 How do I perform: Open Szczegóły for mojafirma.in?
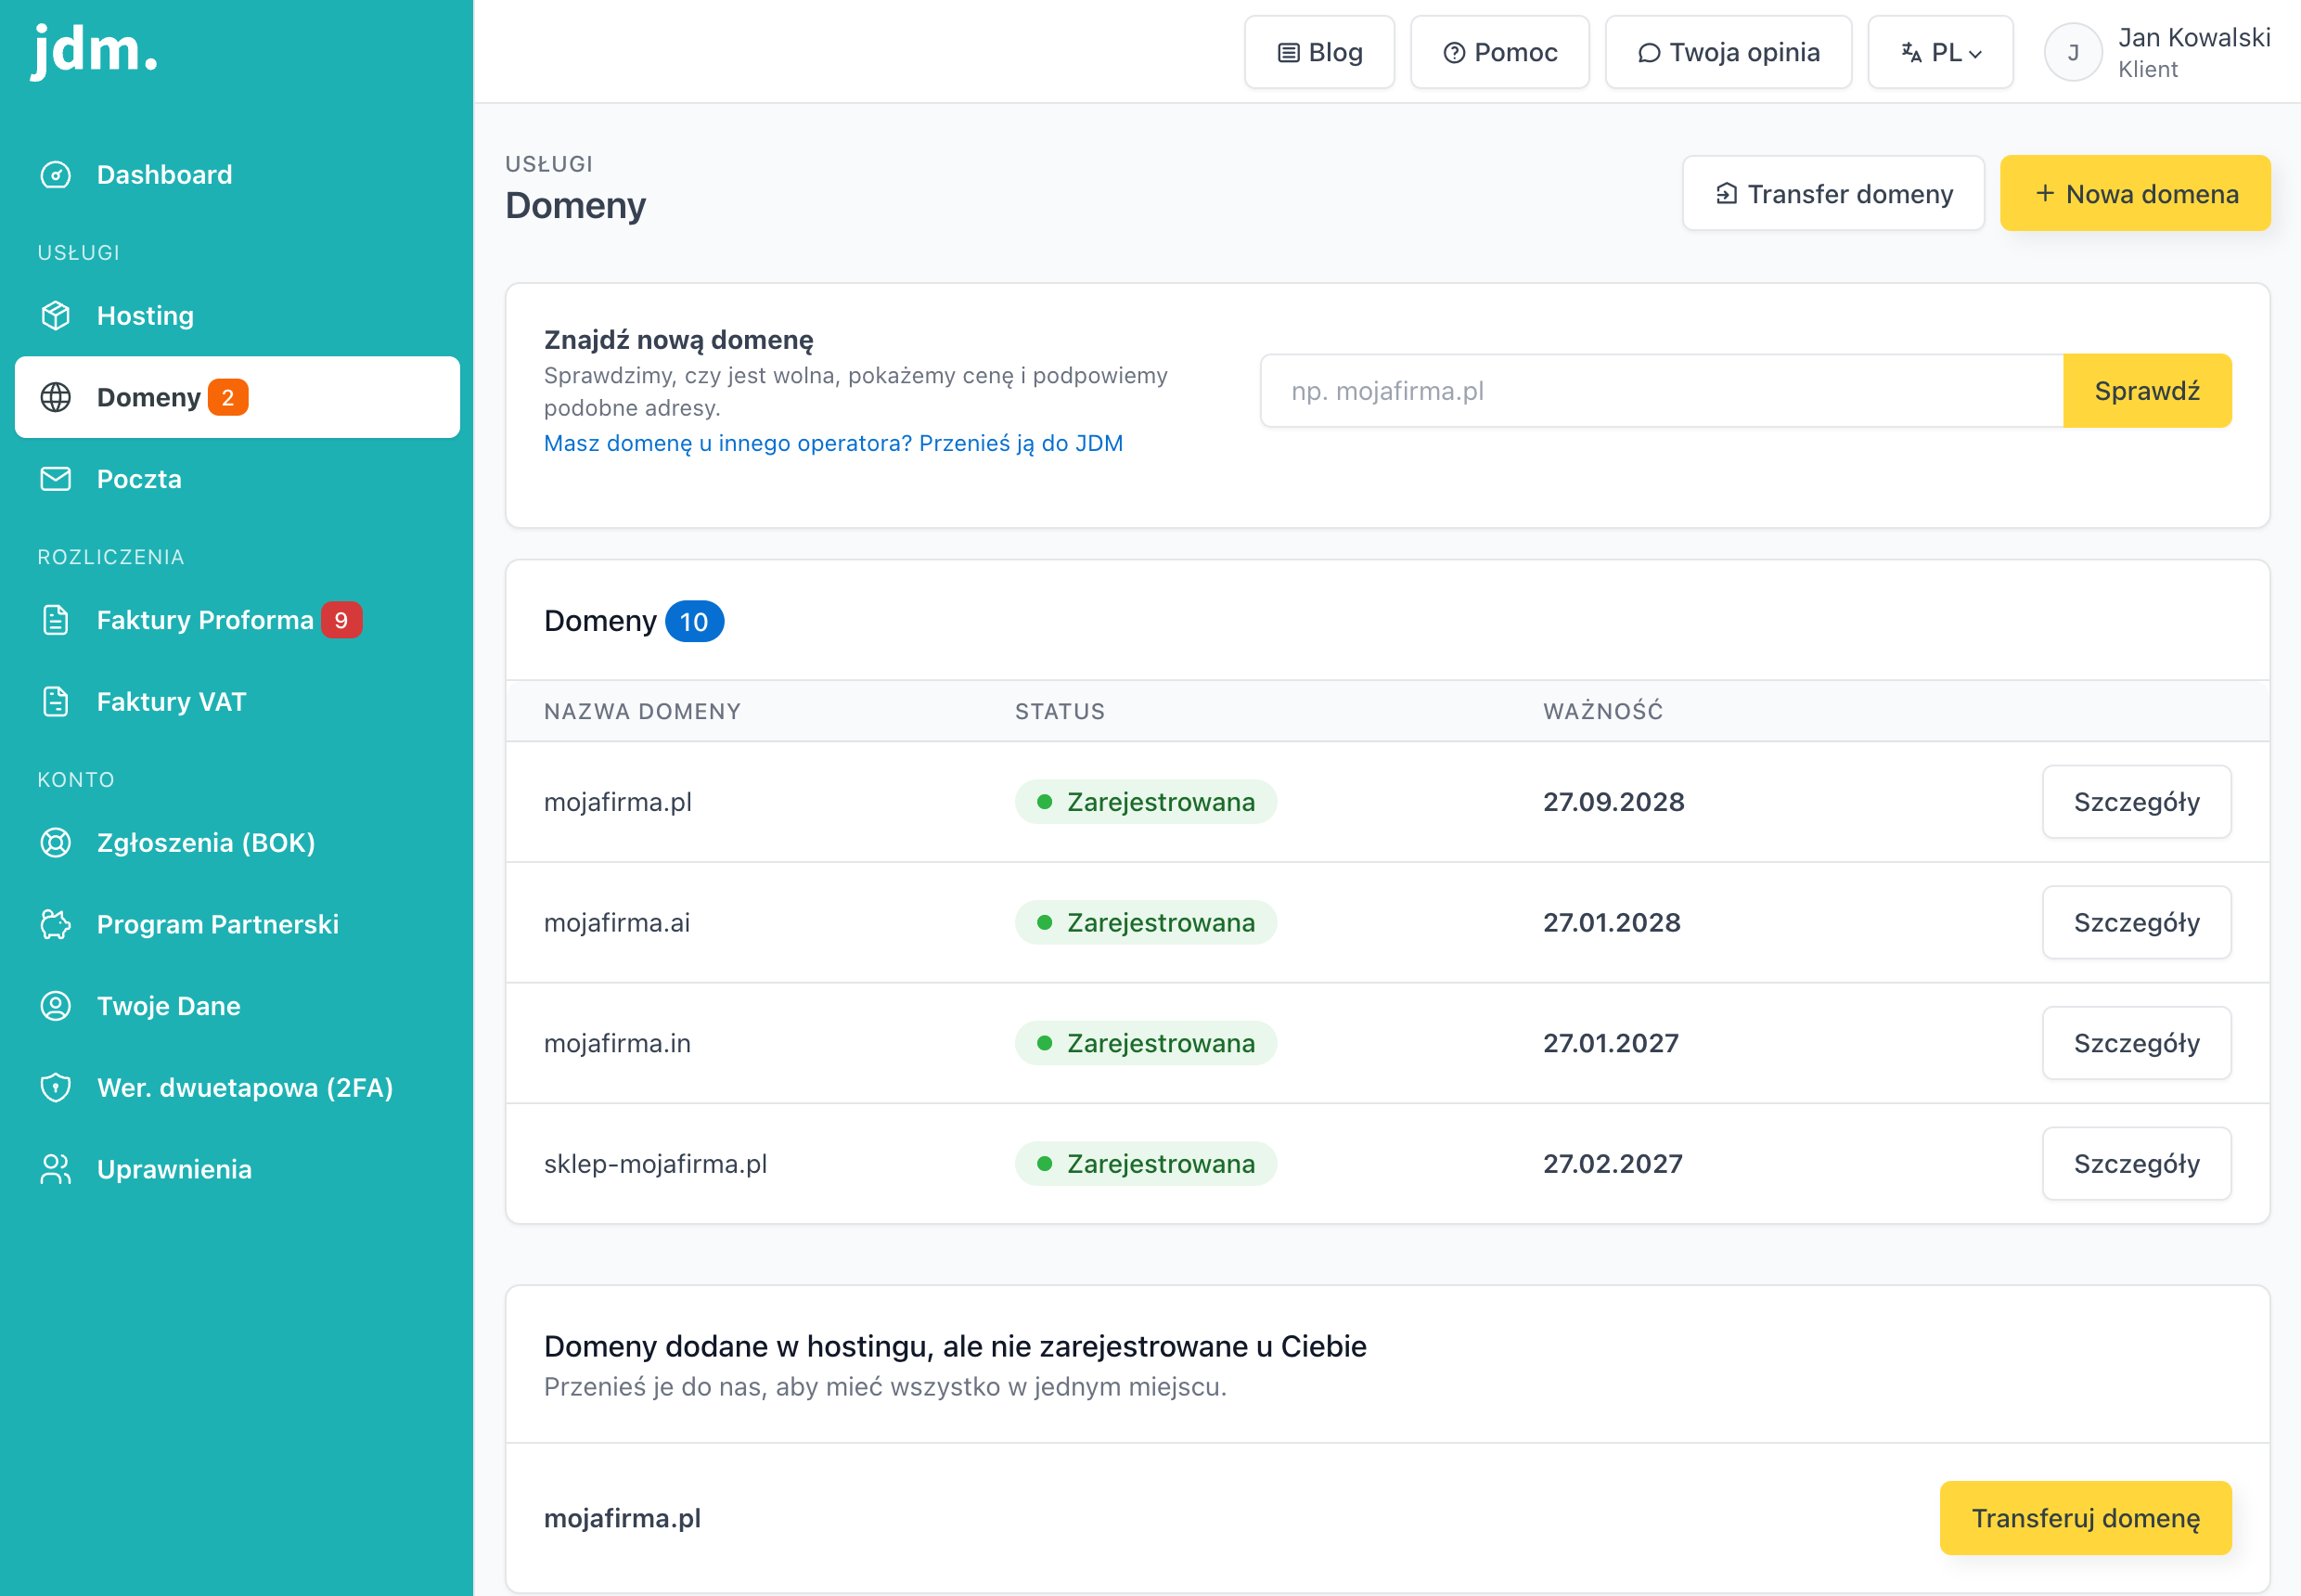tap(2136, 1043)
